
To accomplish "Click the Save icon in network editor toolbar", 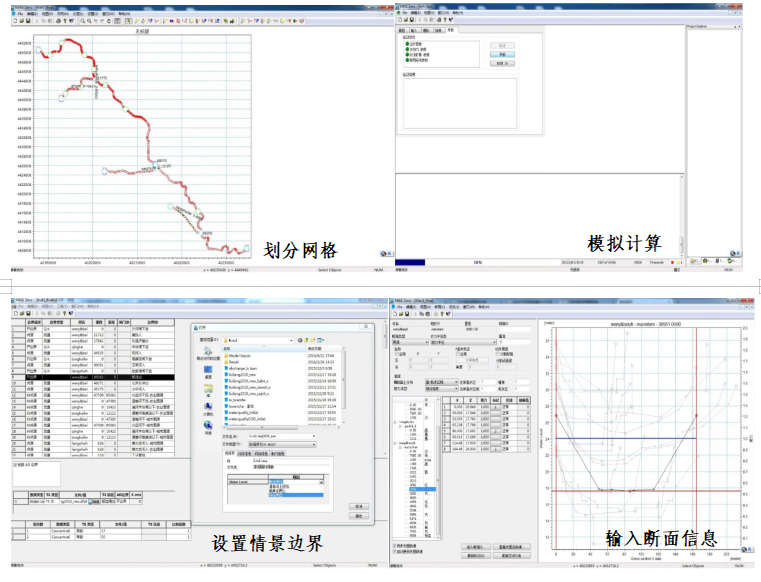I will click(x=30, y=20).
